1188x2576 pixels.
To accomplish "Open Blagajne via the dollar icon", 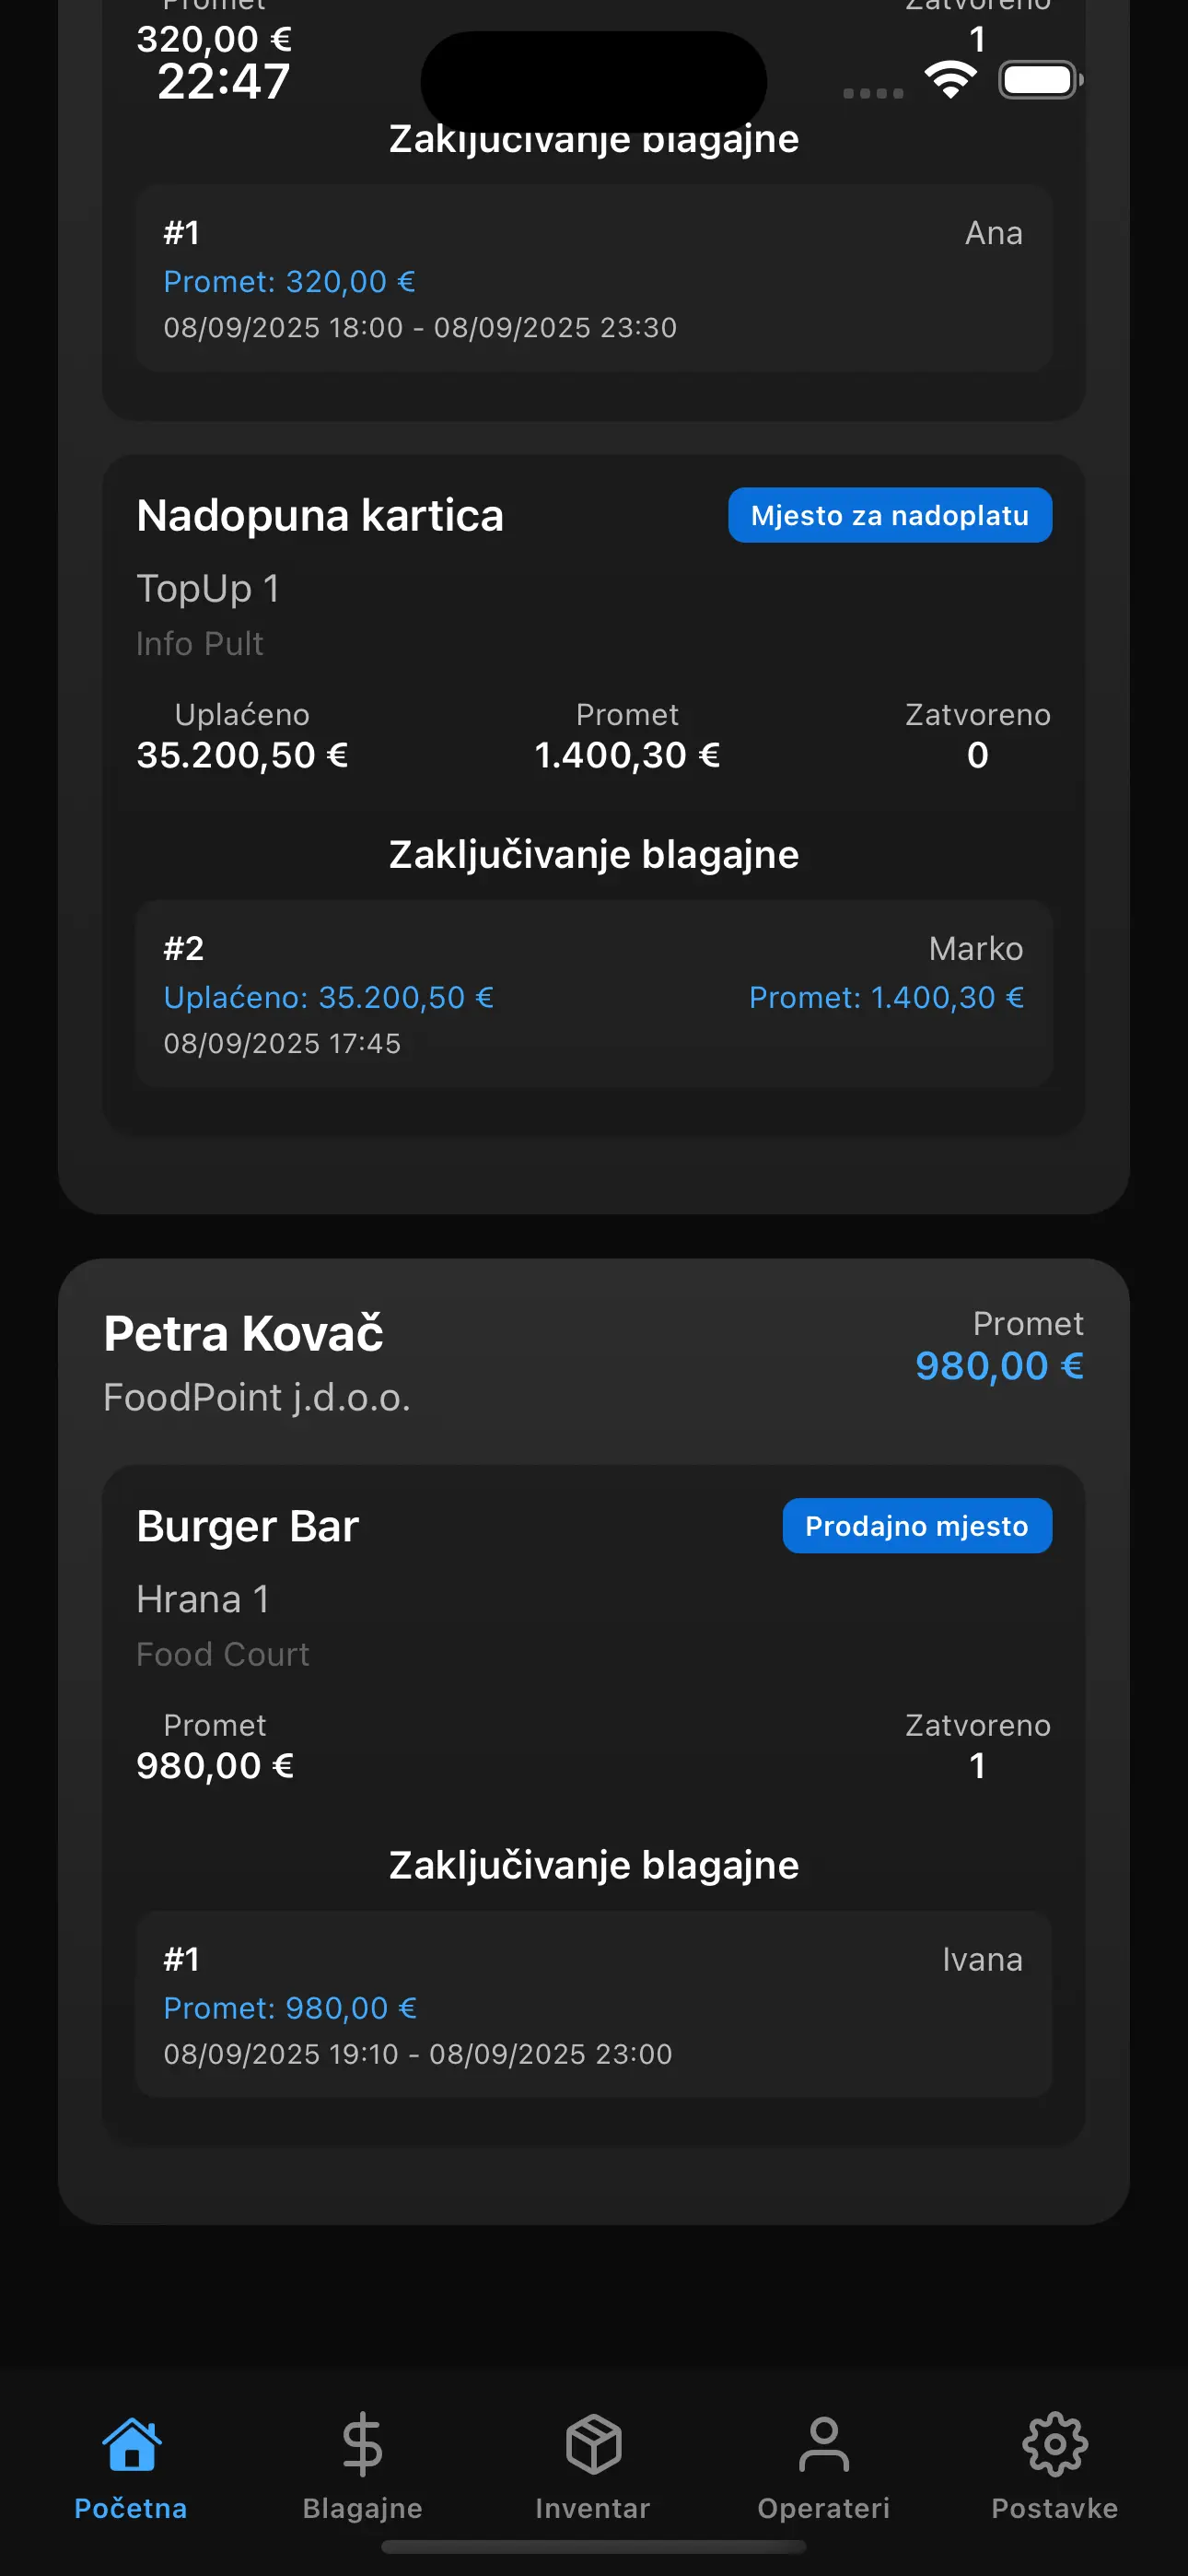I will point(362,2444).
